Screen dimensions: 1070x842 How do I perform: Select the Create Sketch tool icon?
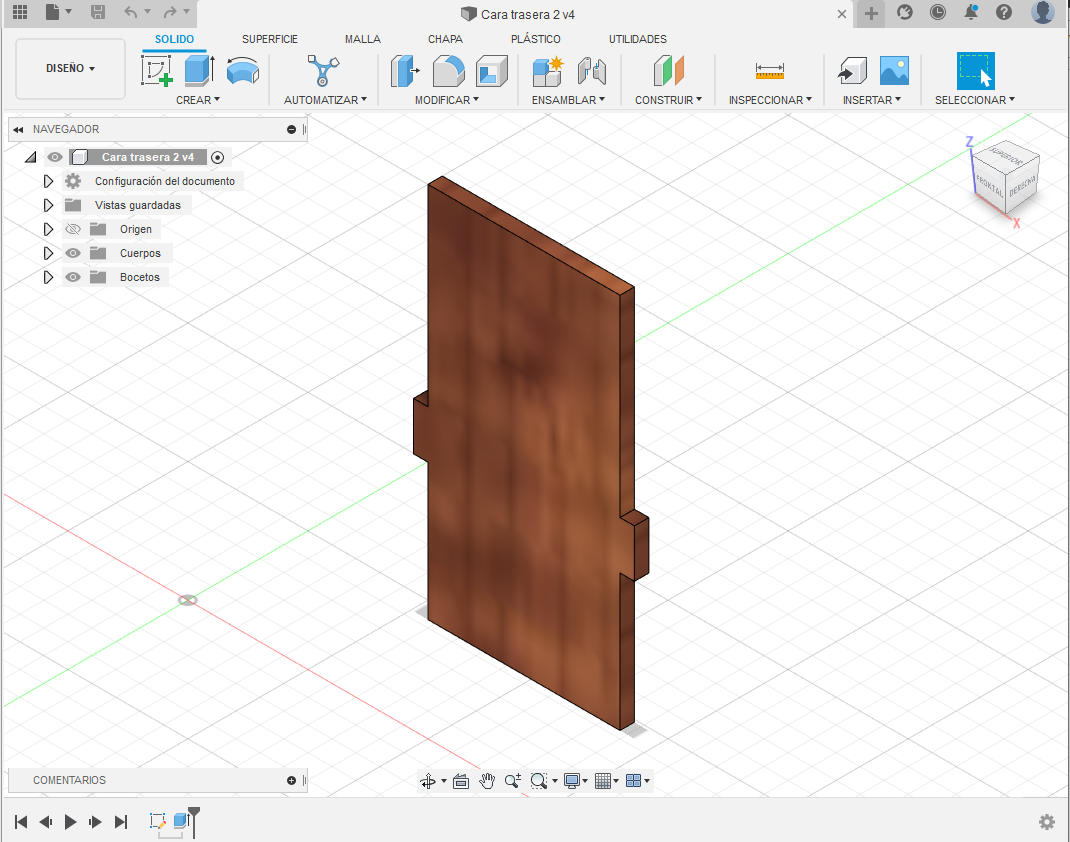tap(156, 71)
